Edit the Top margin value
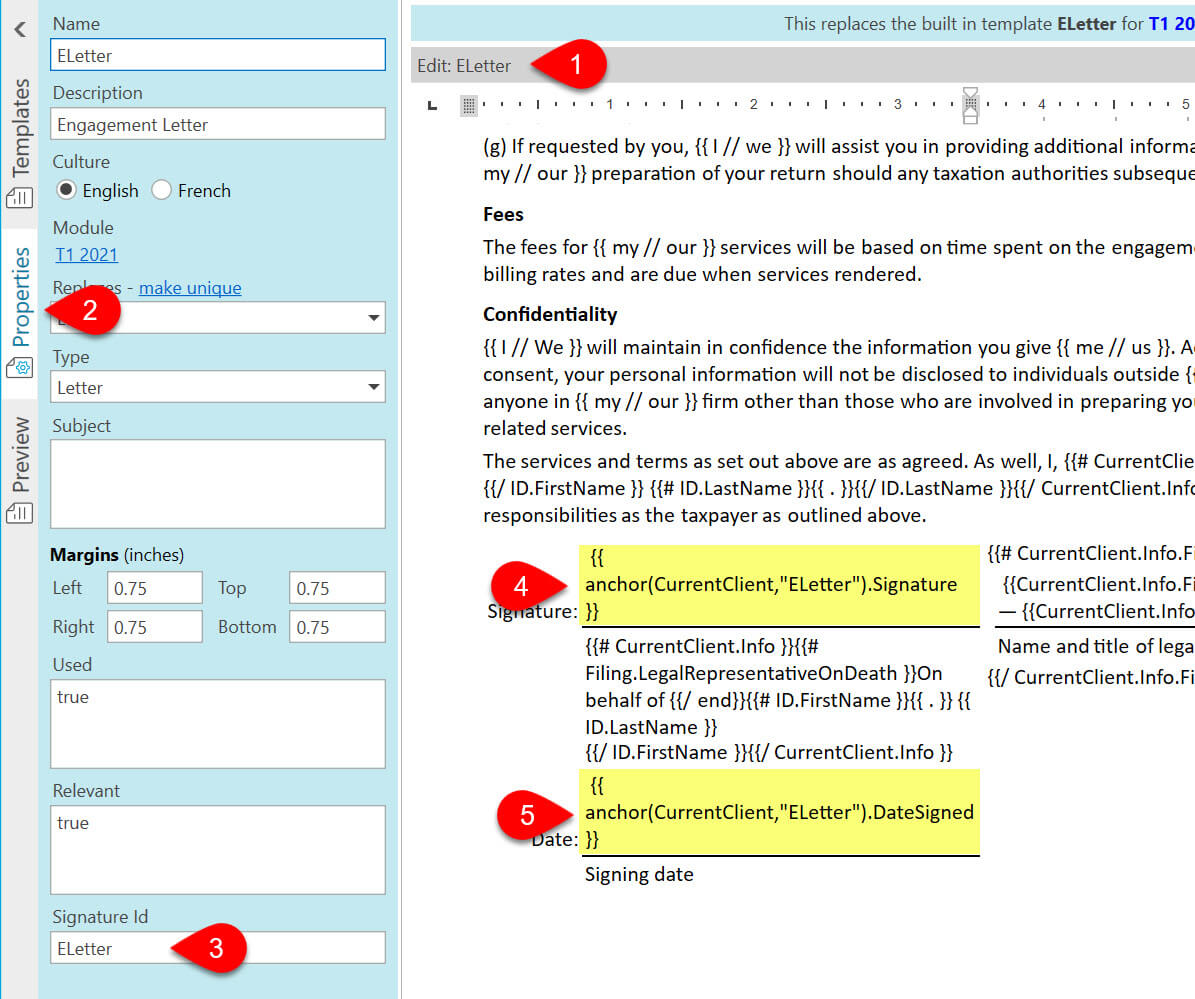 pos(338,588)
